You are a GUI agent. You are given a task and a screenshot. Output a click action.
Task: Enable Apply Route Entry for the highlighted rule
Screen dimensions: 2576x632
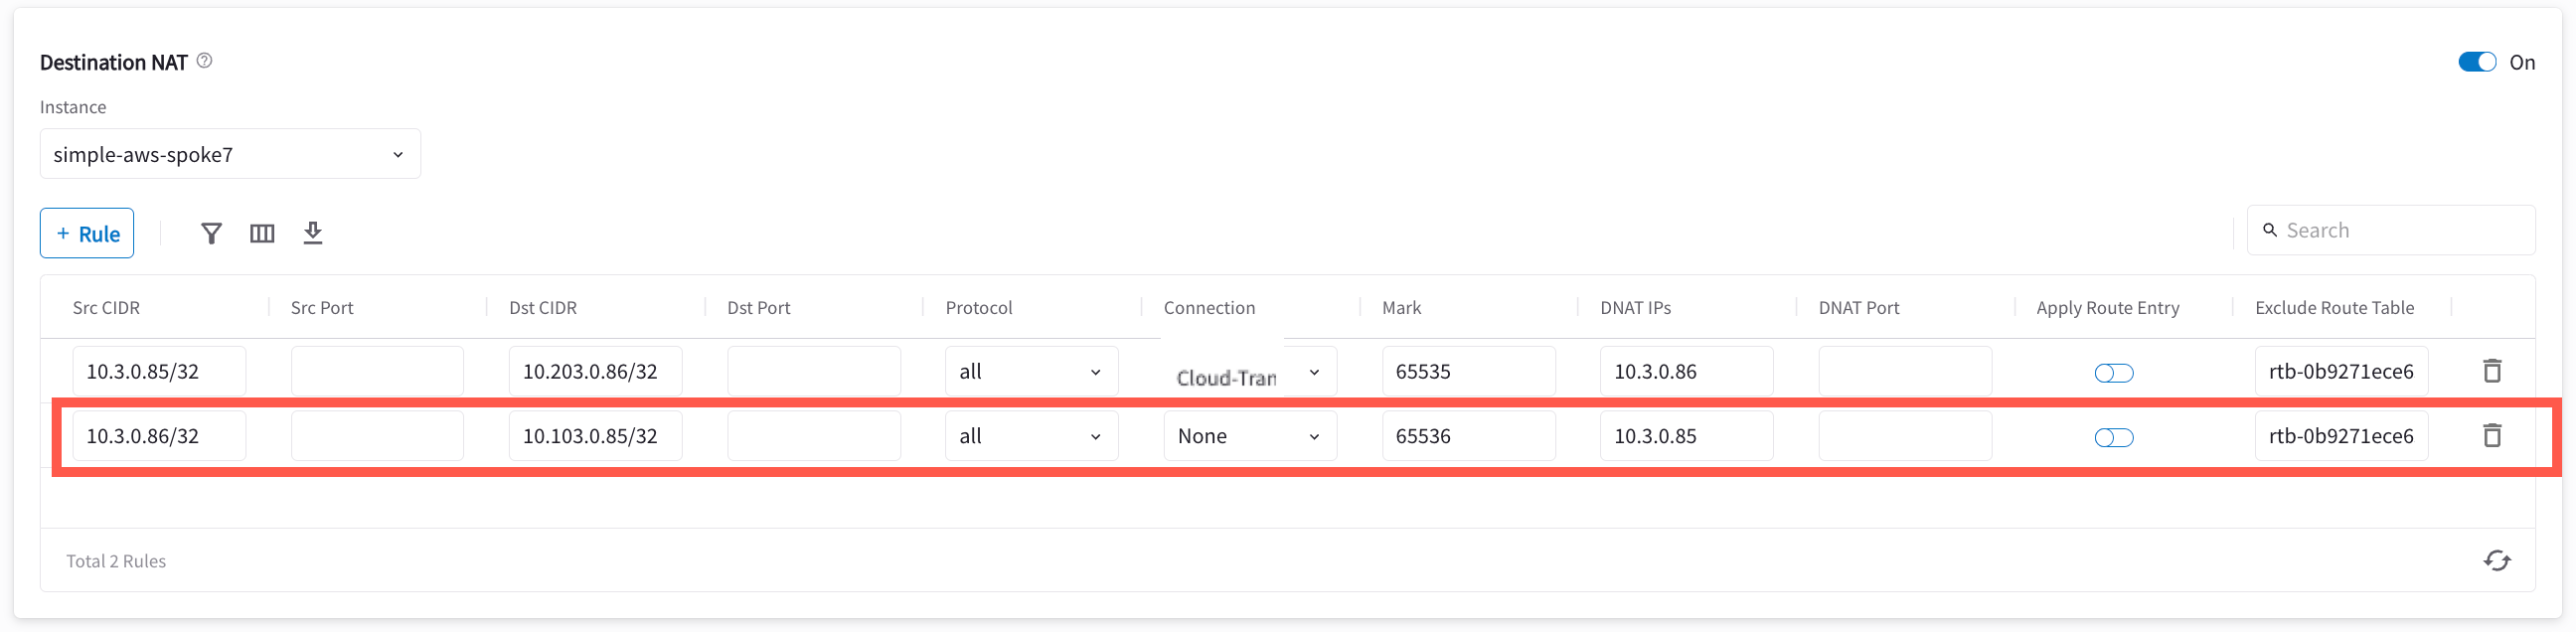click(x=2114, y=437)
